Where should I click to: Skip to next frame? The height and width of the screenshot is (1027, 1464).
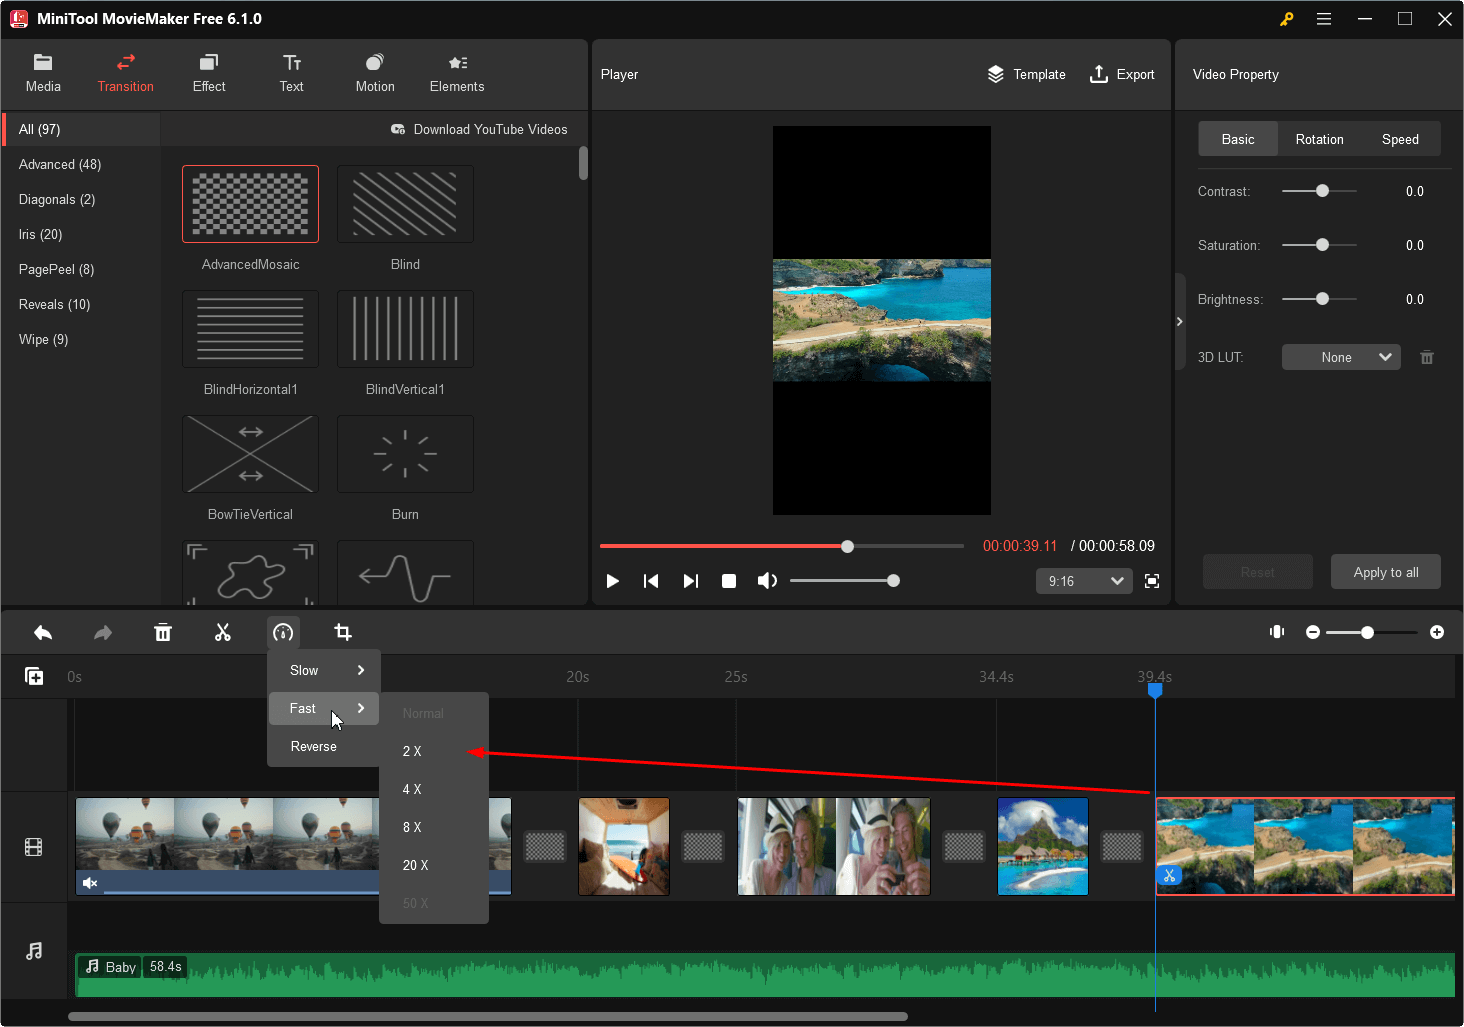(x=690, y=581)
